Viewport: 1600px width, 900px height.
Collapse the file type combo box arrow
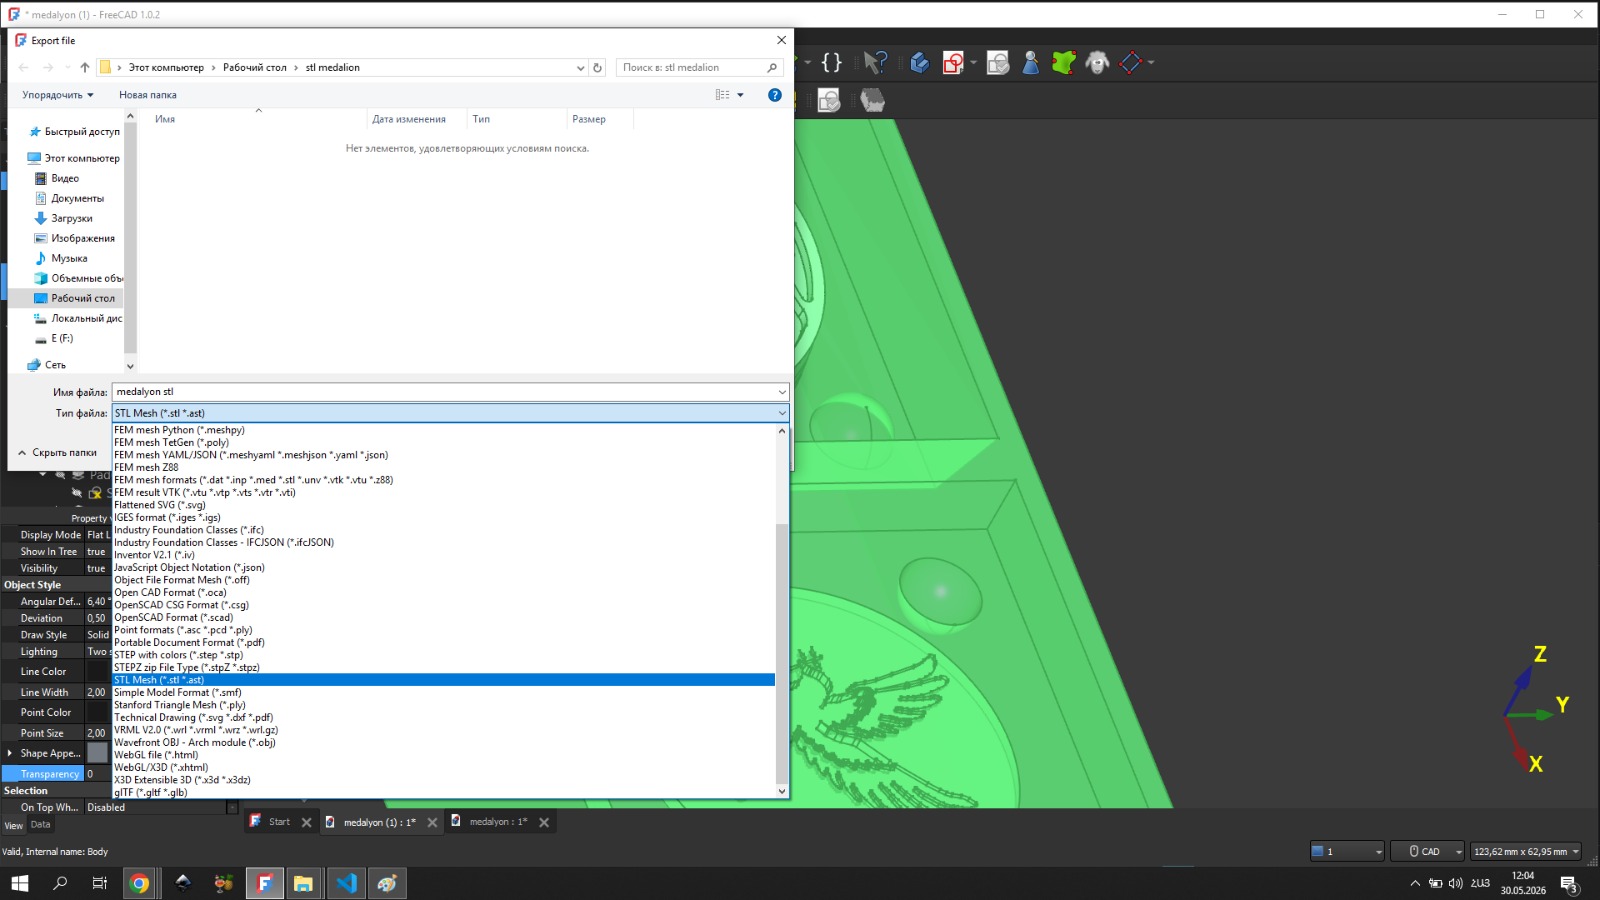click(781, 413)
